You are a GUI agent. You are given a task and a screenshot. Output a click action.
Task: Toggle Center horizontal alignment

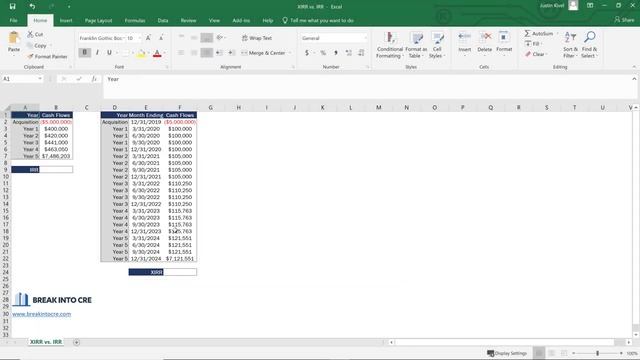click(x=194, y=53)
